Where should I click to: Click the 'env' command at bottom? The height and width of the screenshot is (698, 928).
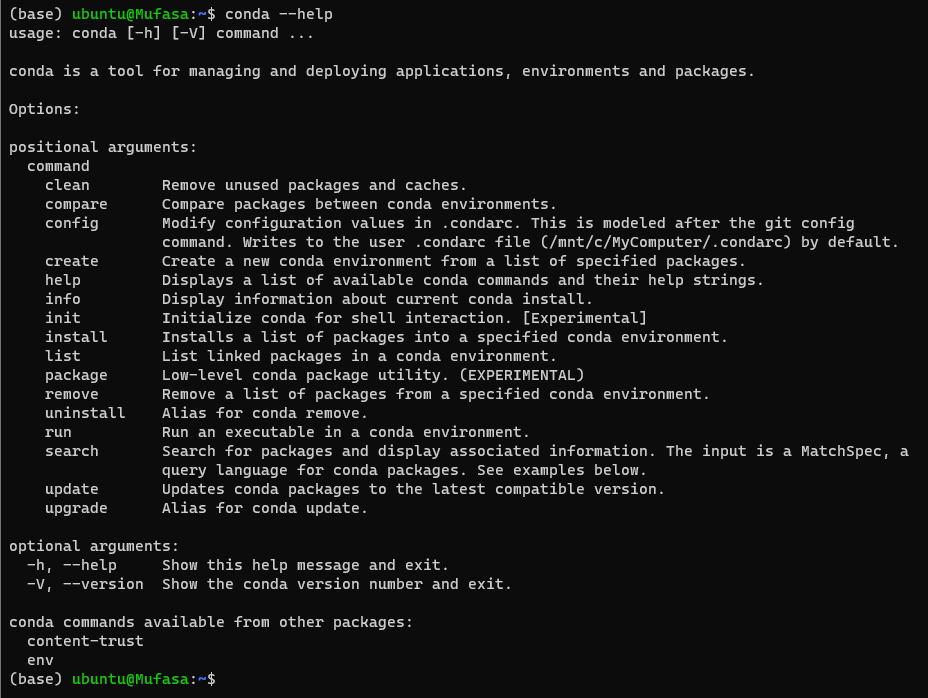(40, 660)
